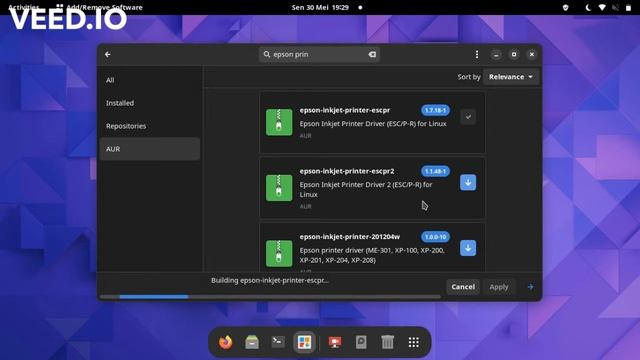Open the Trash from dock
The height and width of the screenshot is (360, 640).
(x=387, y=342)
